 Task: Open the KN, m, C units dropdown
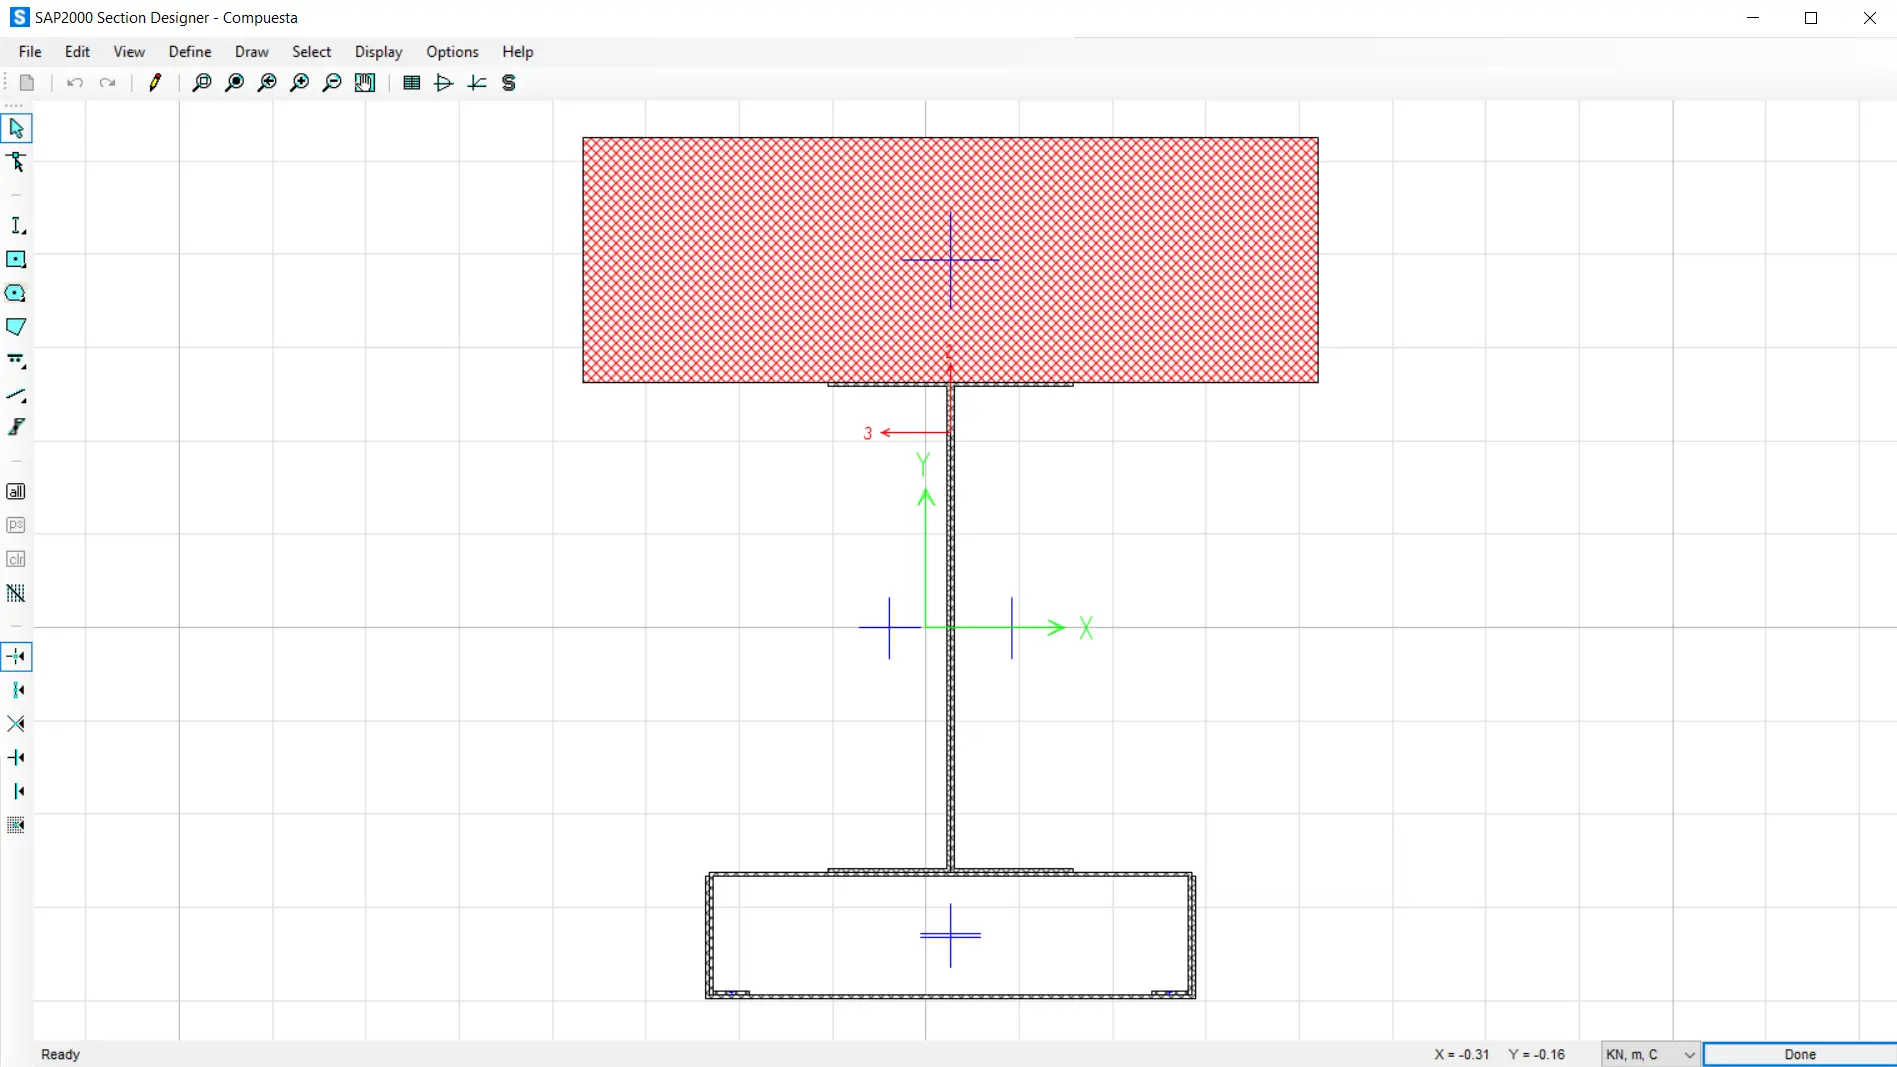click(x=1650, y=1054)
